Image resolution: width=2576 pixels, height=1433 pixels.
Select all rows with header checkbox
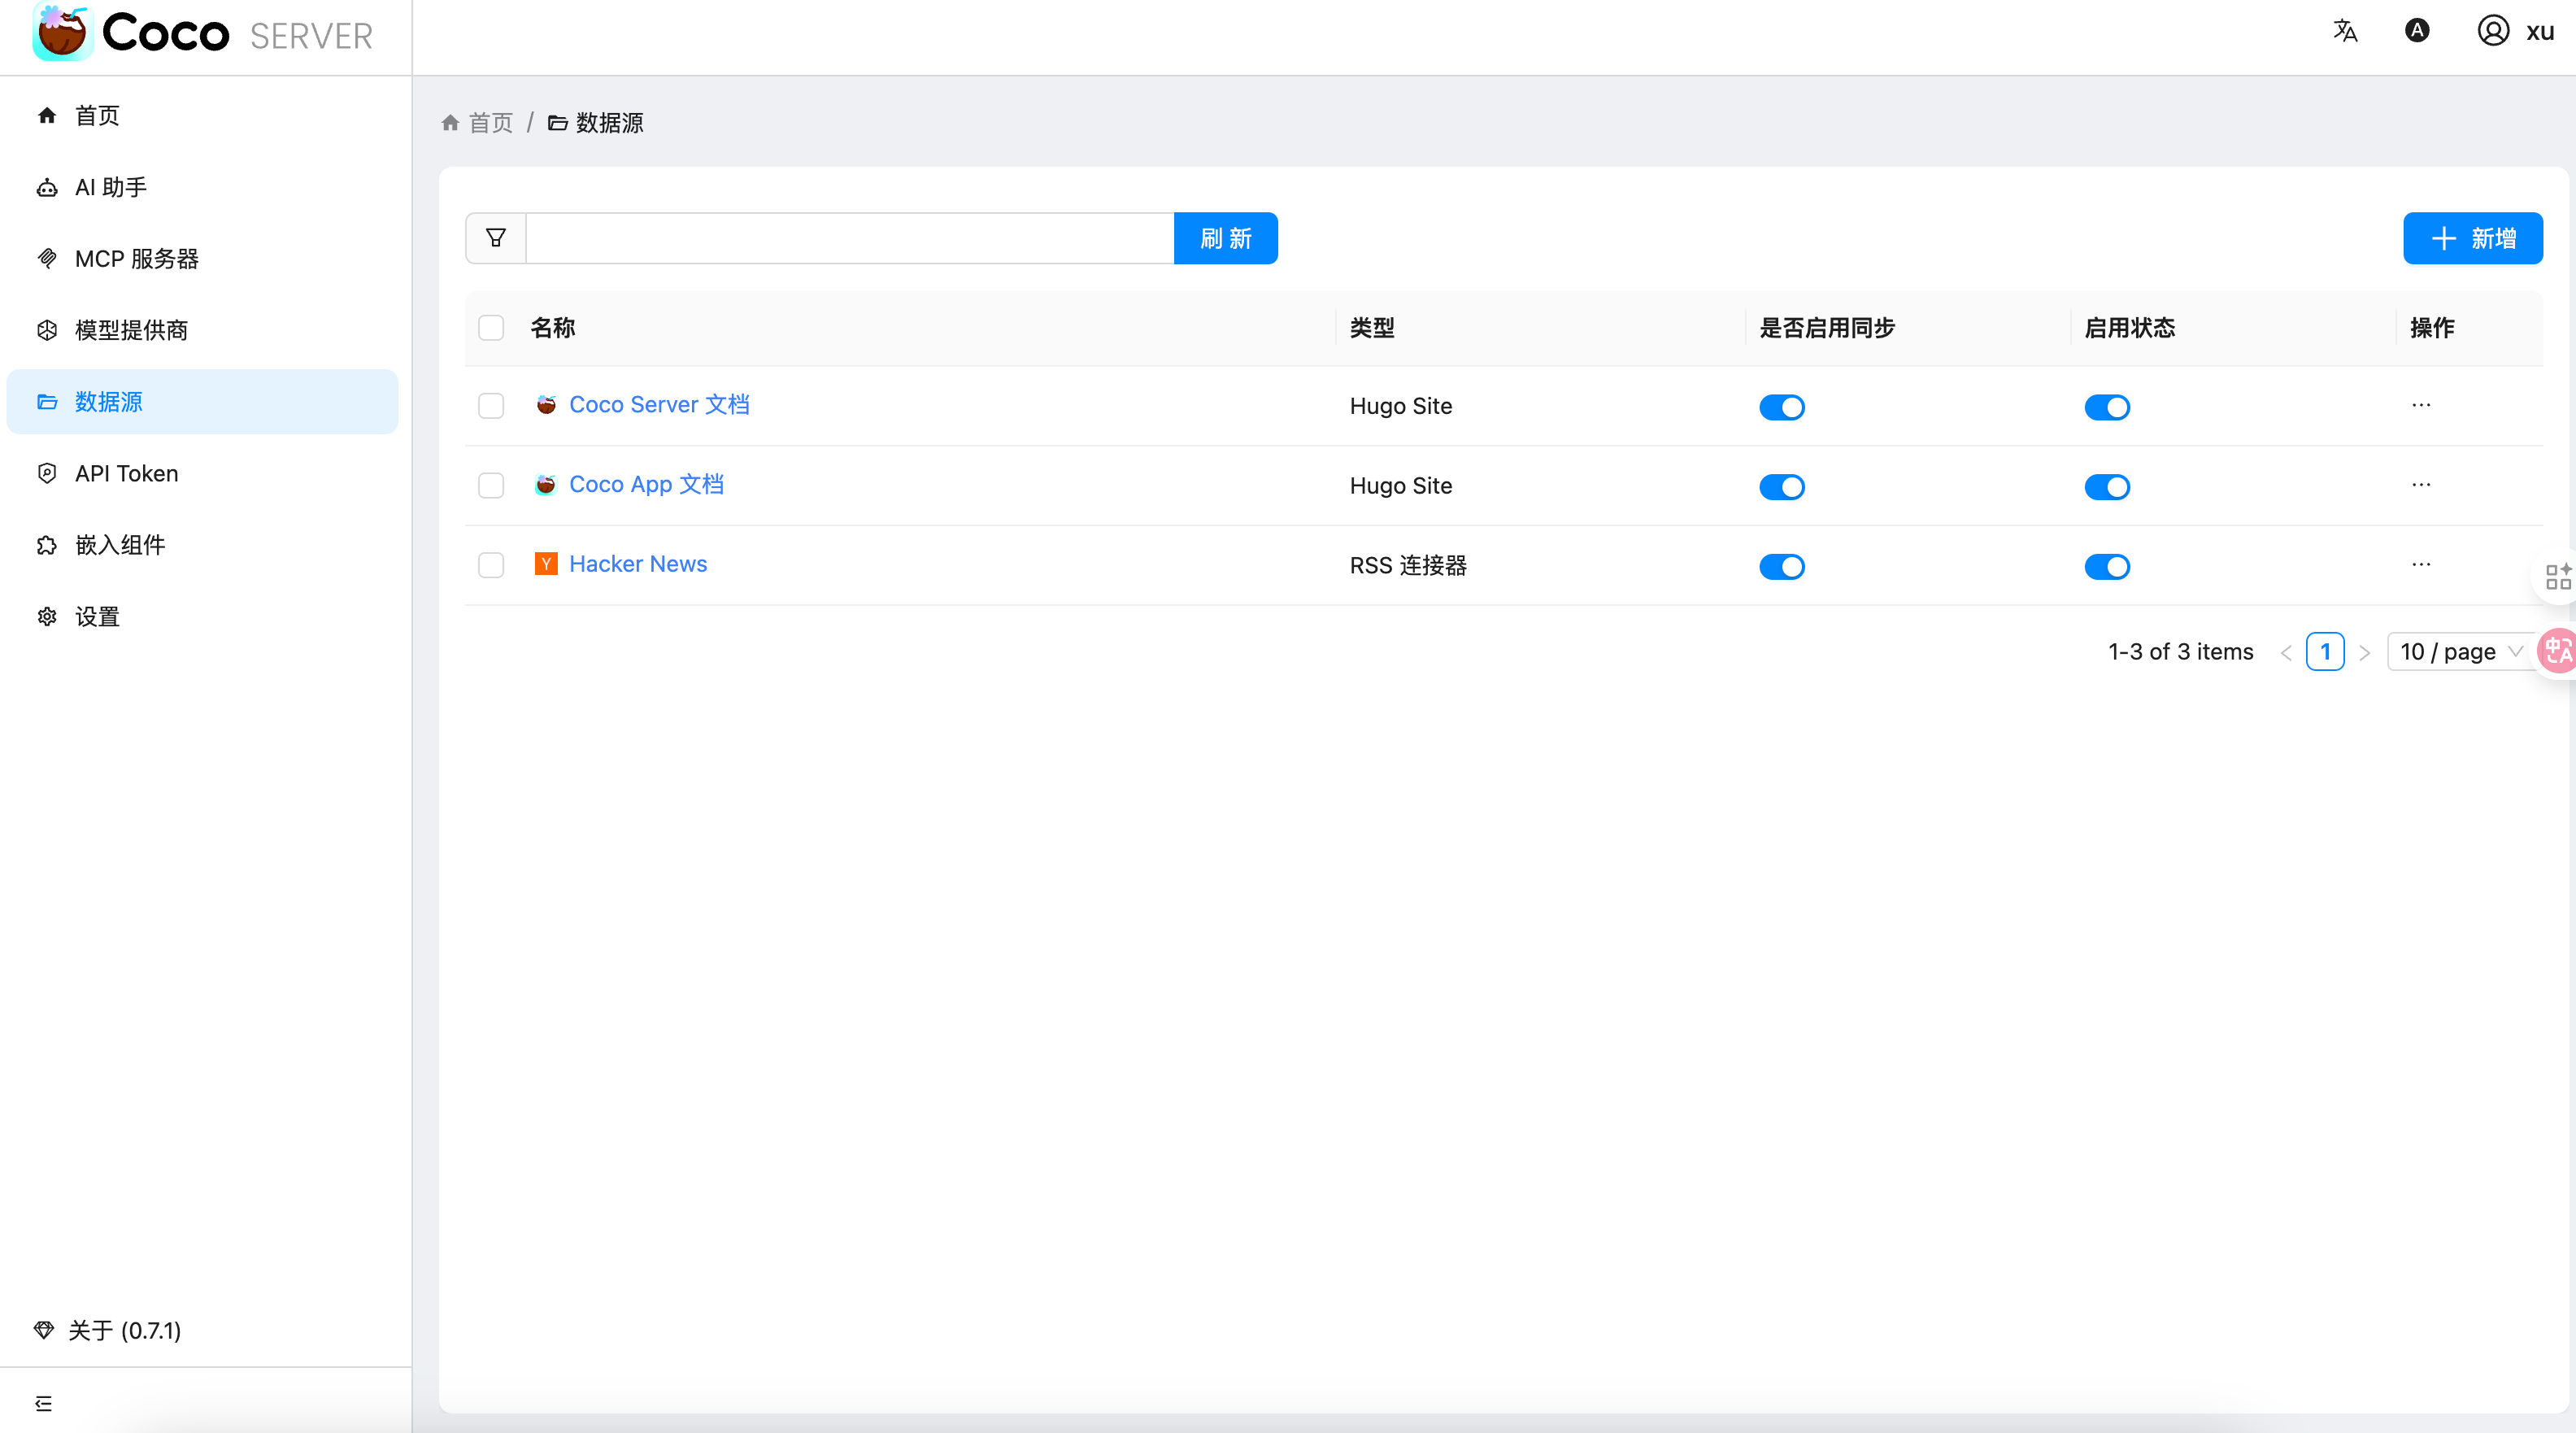[491, 328]
